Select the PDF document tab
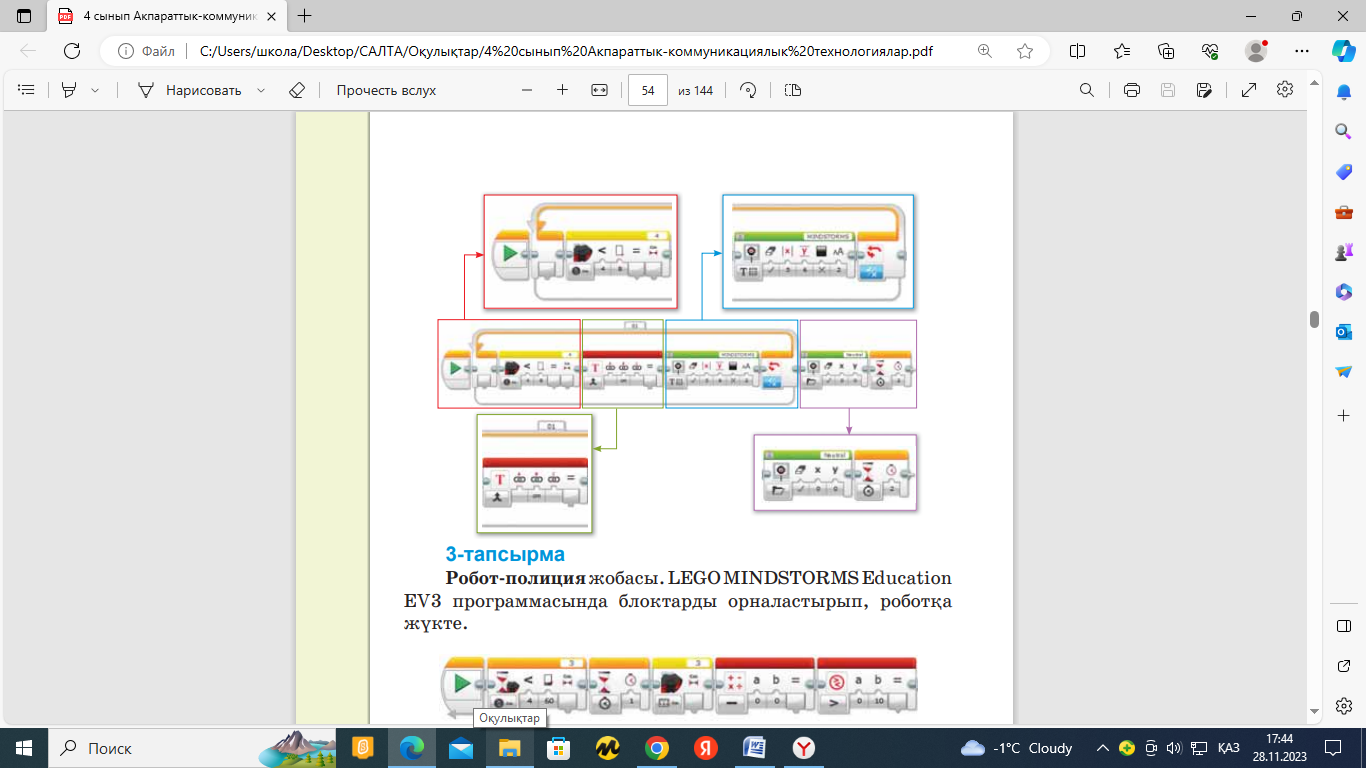 [167, 16]
